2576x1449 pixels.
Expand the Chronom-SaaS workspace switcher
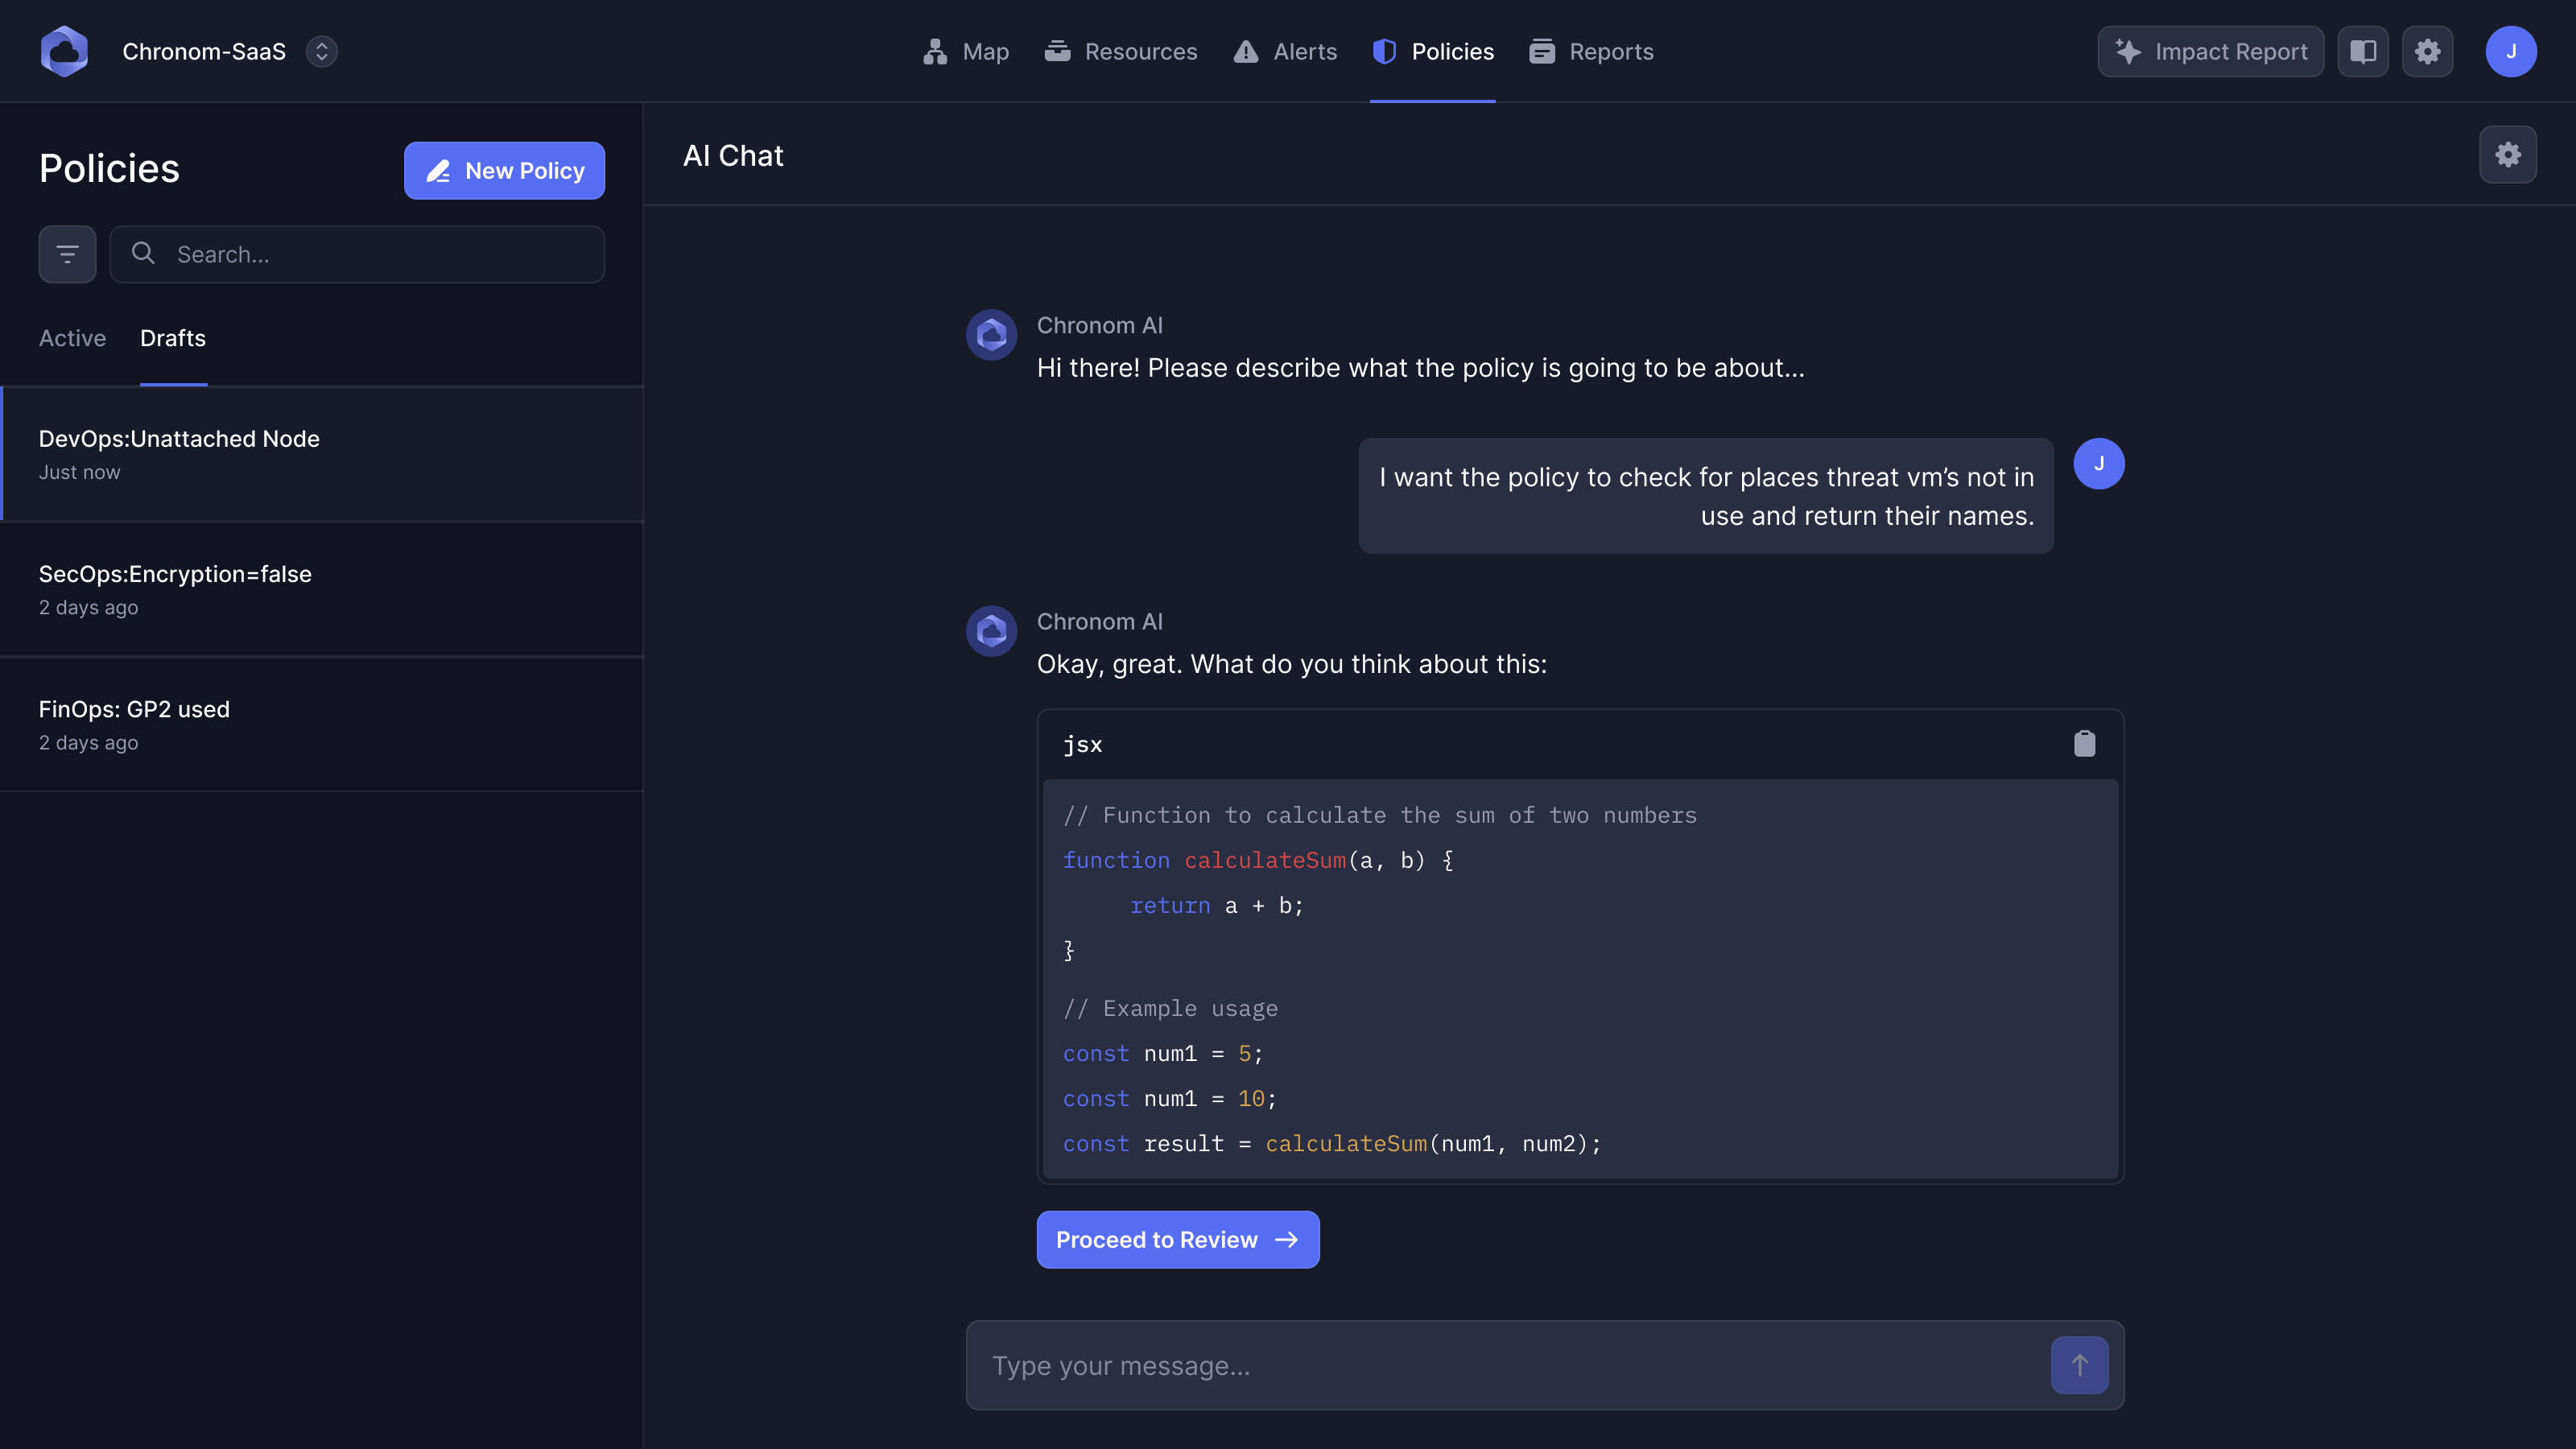(321, 51)
